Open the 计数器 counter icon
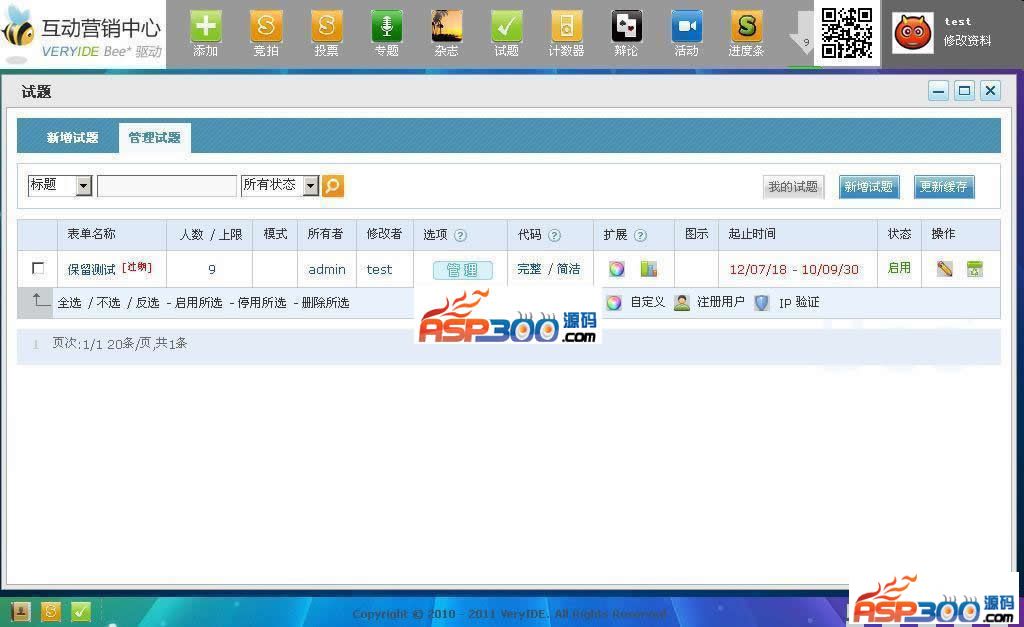 coord(566,27)
